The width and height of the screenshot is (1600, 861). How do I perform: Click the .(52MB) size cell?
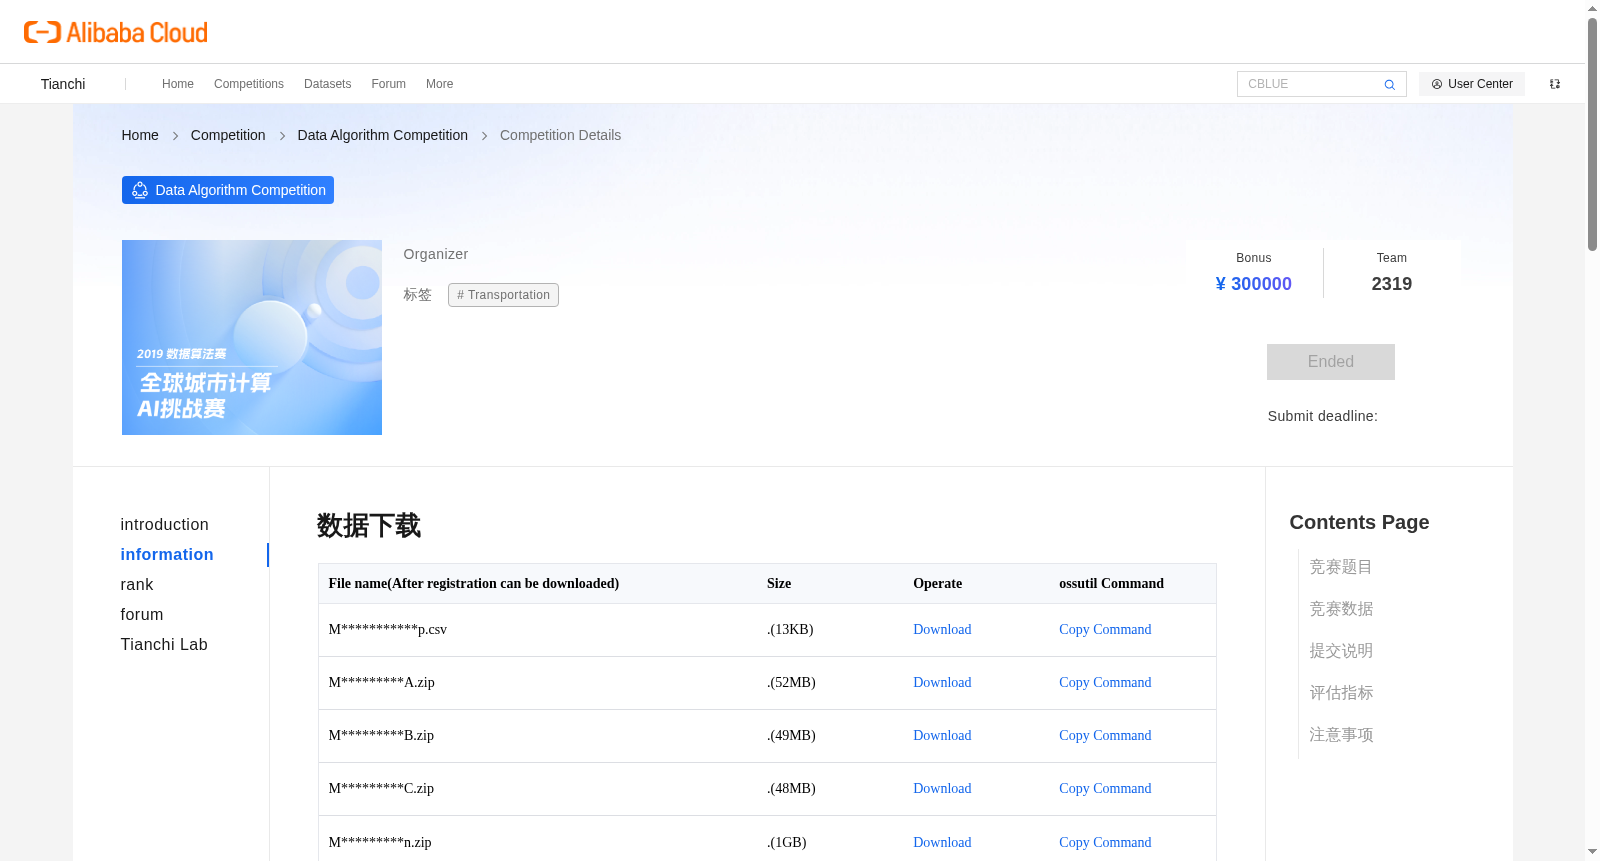click(791, 683)
